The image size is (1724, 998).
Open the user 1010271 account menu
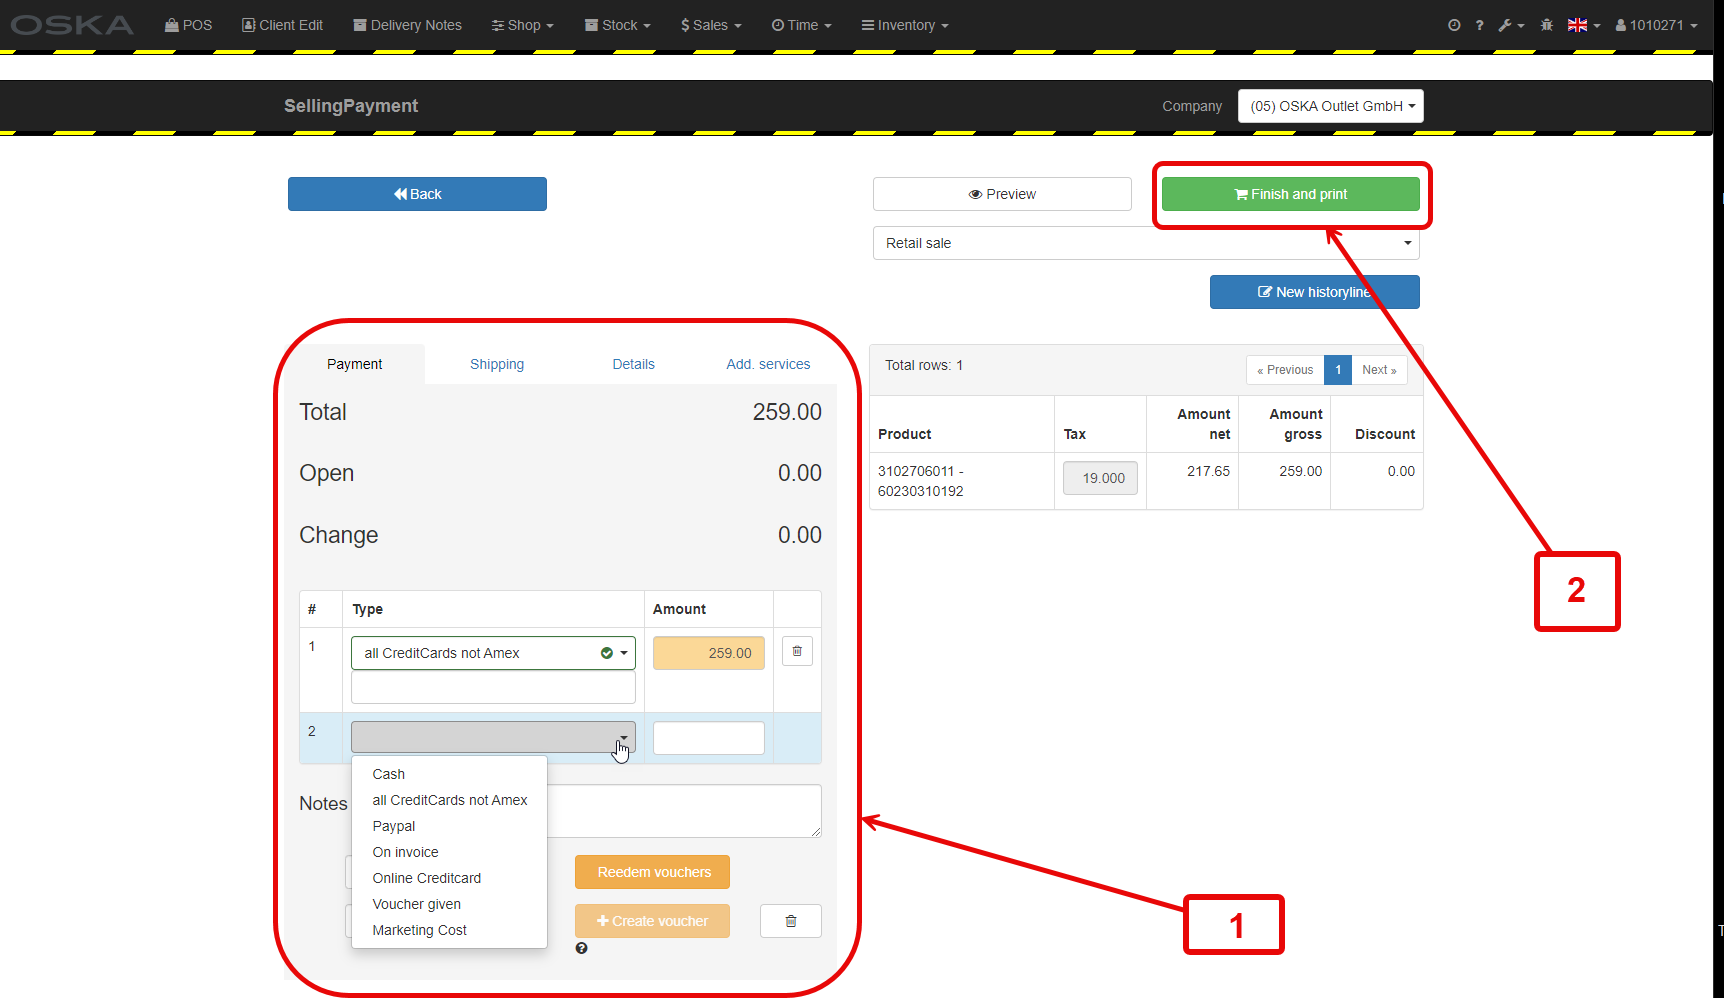(x=1657, y=25)
